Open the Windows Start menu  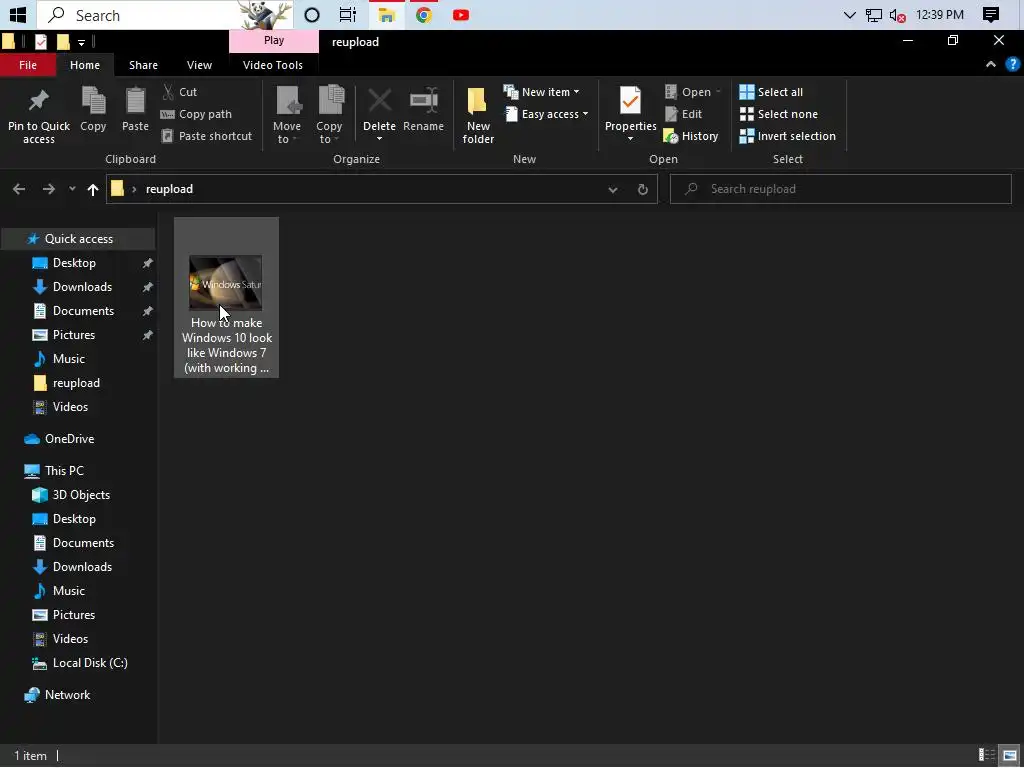coord(18,14)
